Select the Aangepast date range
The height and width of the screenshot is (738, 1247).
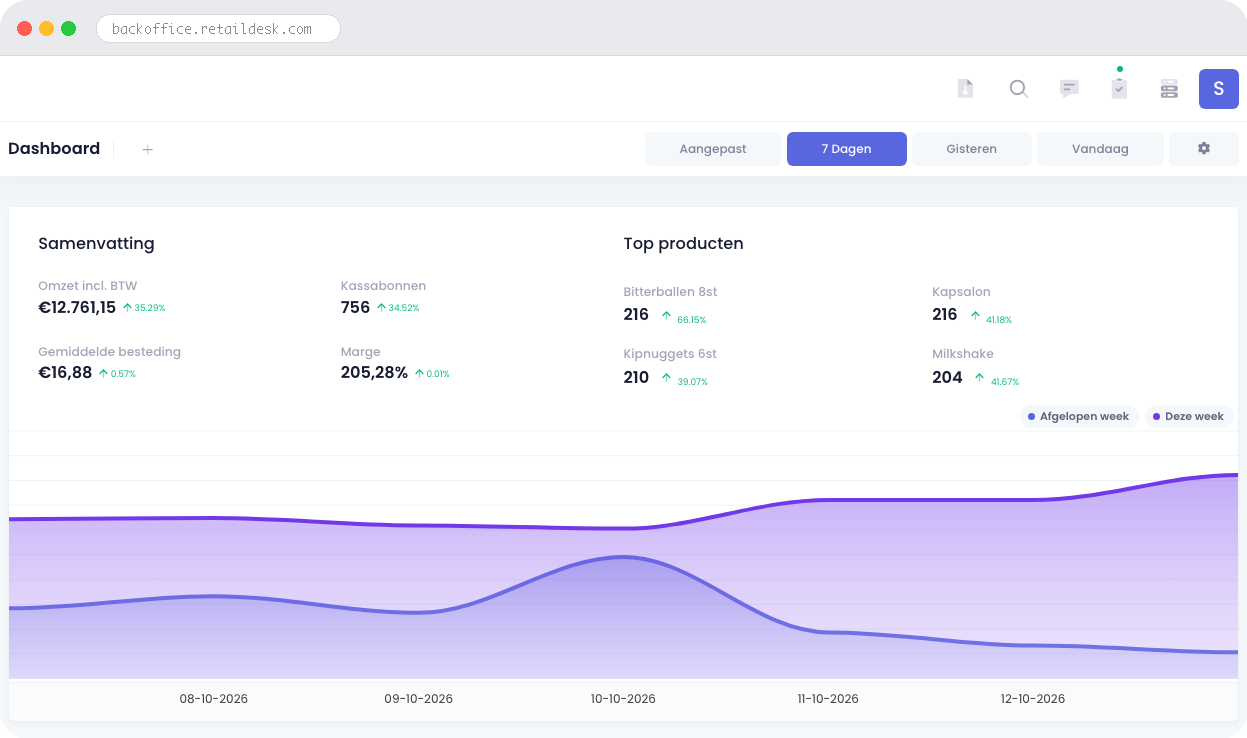713,149
